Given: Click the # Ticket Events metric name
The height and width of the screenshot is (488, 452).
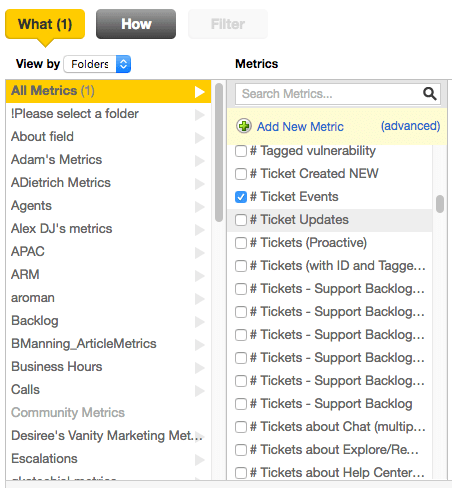Looking at the screenshot, I should point(294,197).
